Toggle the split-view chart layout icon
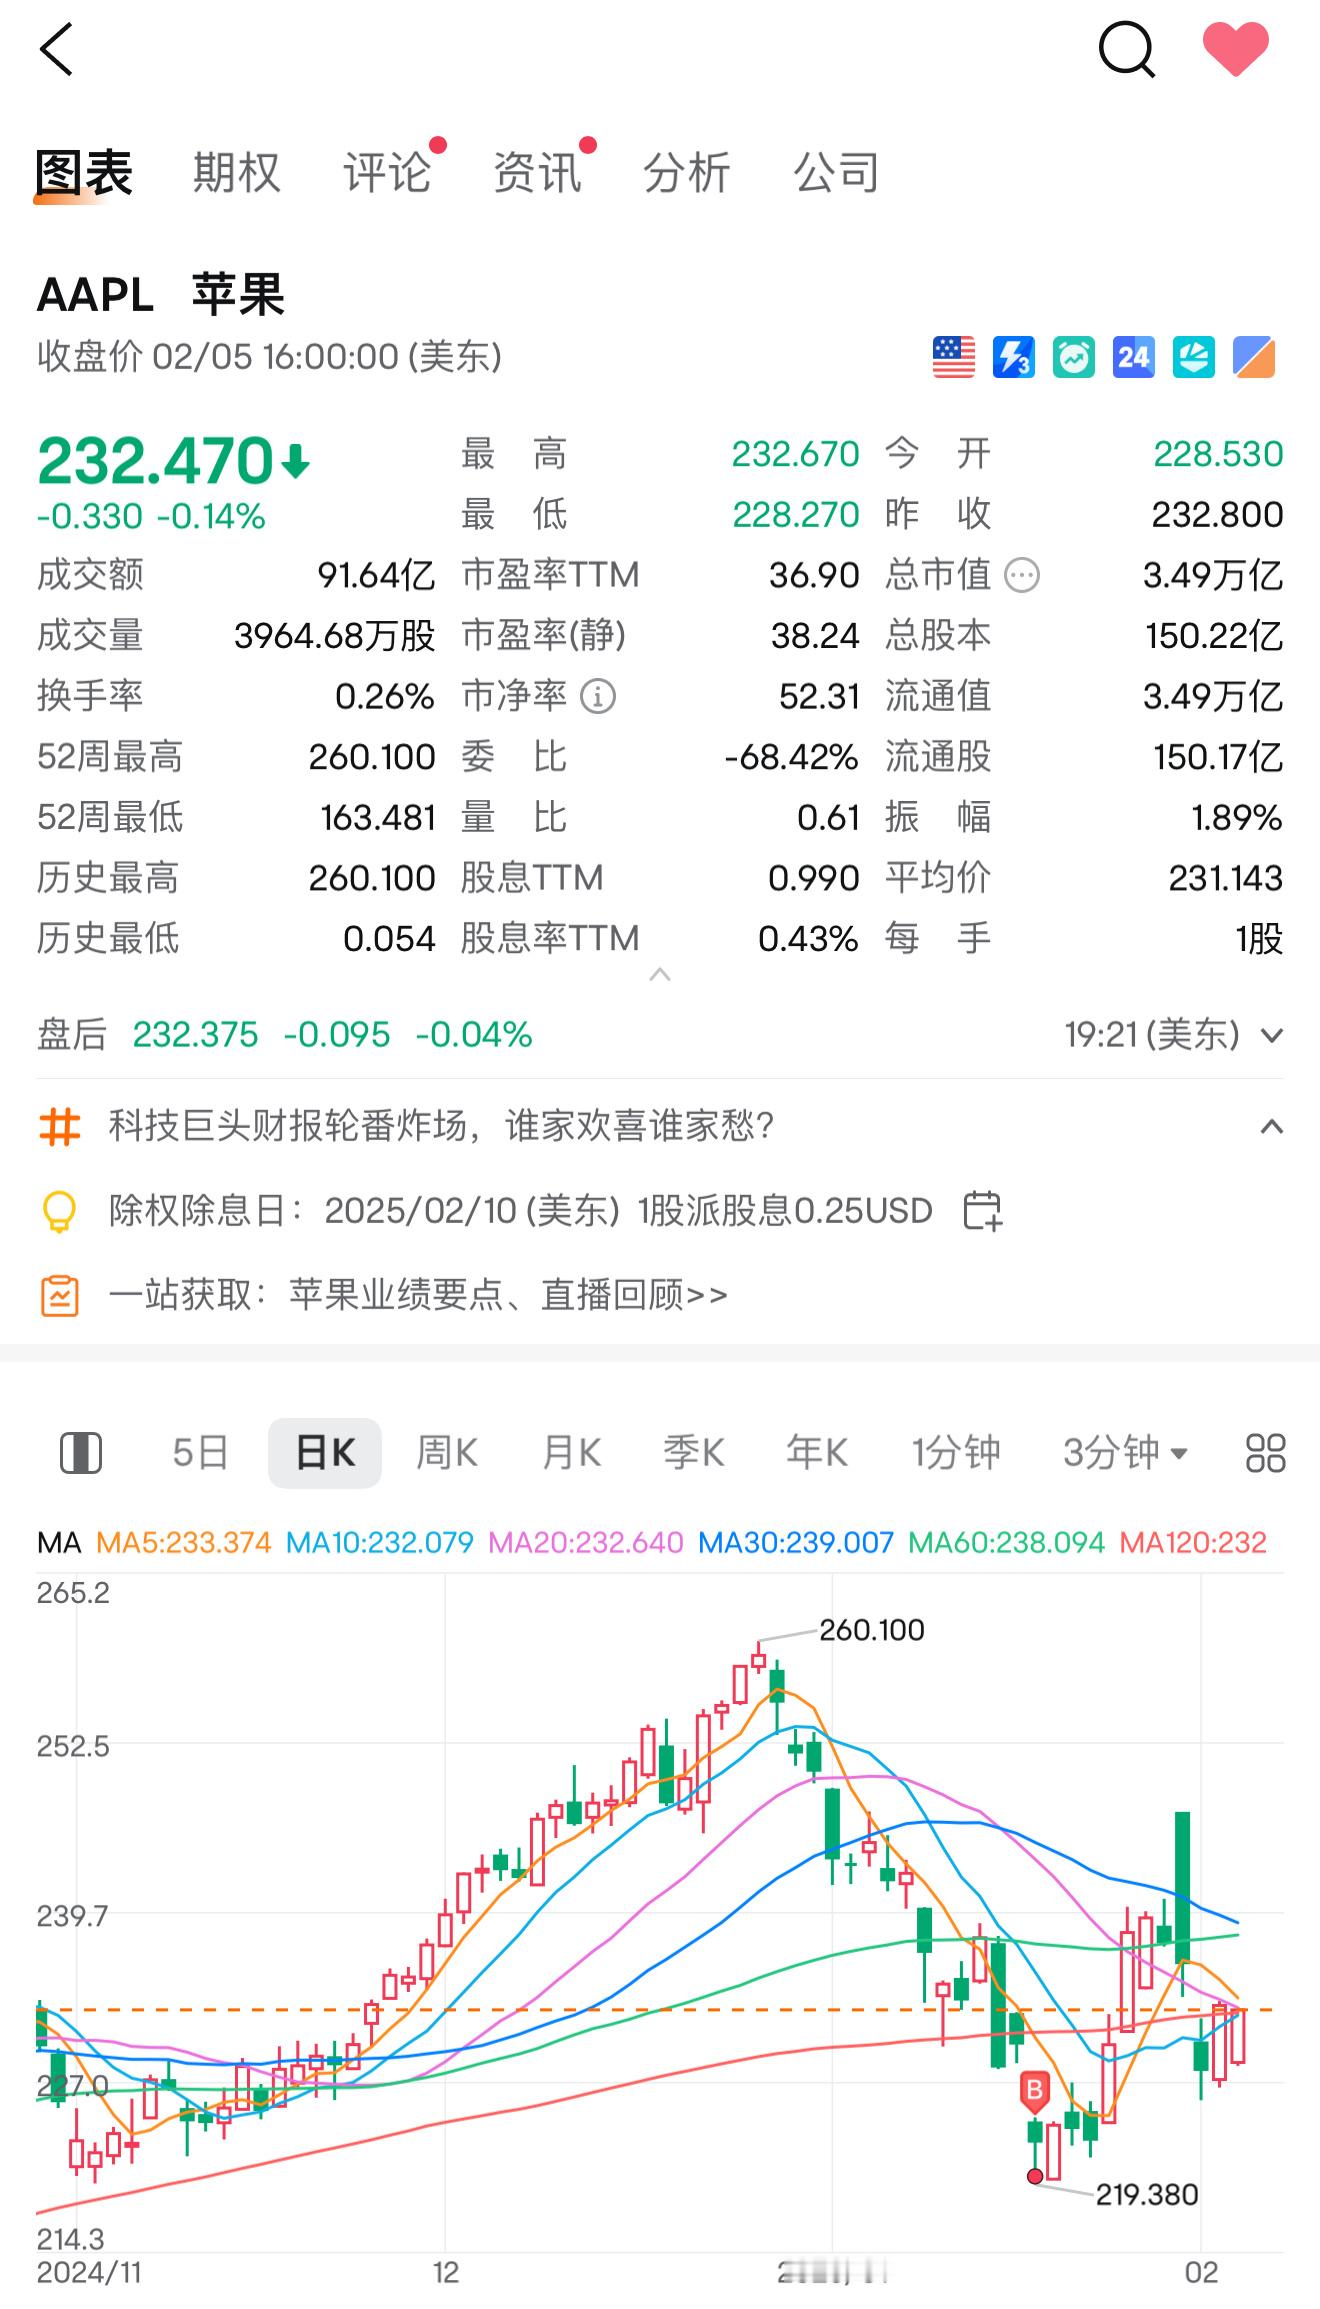This screenshot has width=1320, height=2309. [81, 1453]
